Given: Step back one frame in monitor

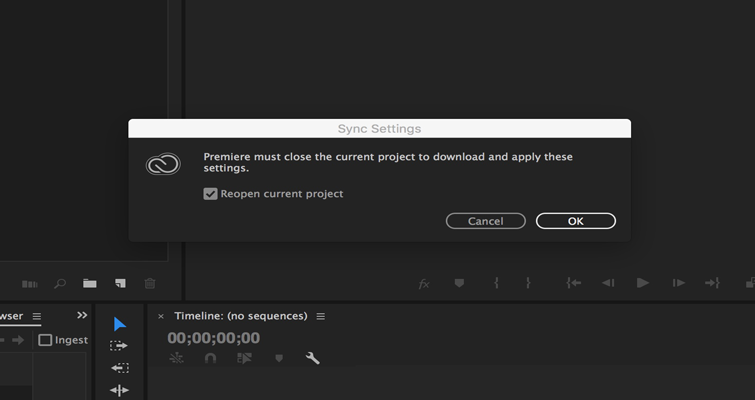Looking at the screenshot, I should [x=608, y=283].
